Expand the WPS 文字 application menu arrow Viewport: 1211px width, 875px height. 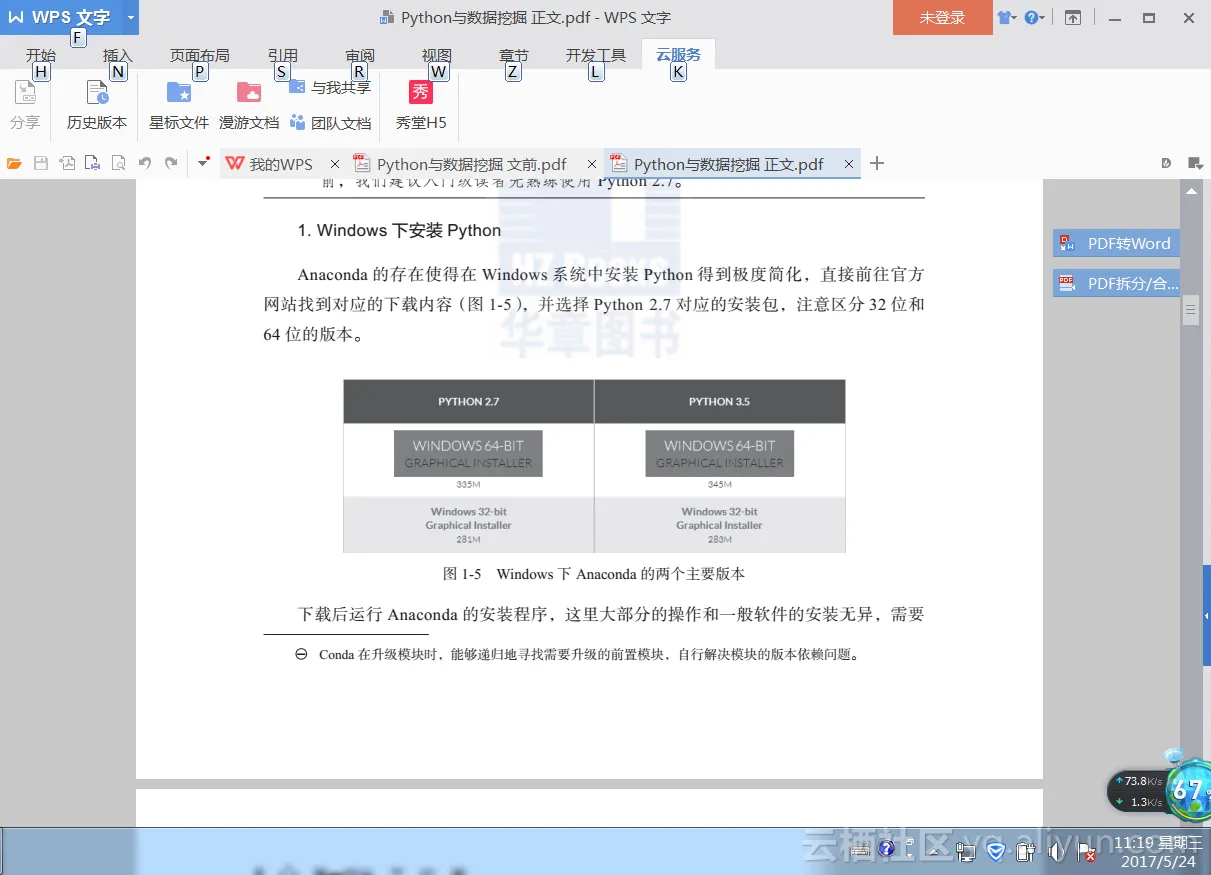pos(130,18)
